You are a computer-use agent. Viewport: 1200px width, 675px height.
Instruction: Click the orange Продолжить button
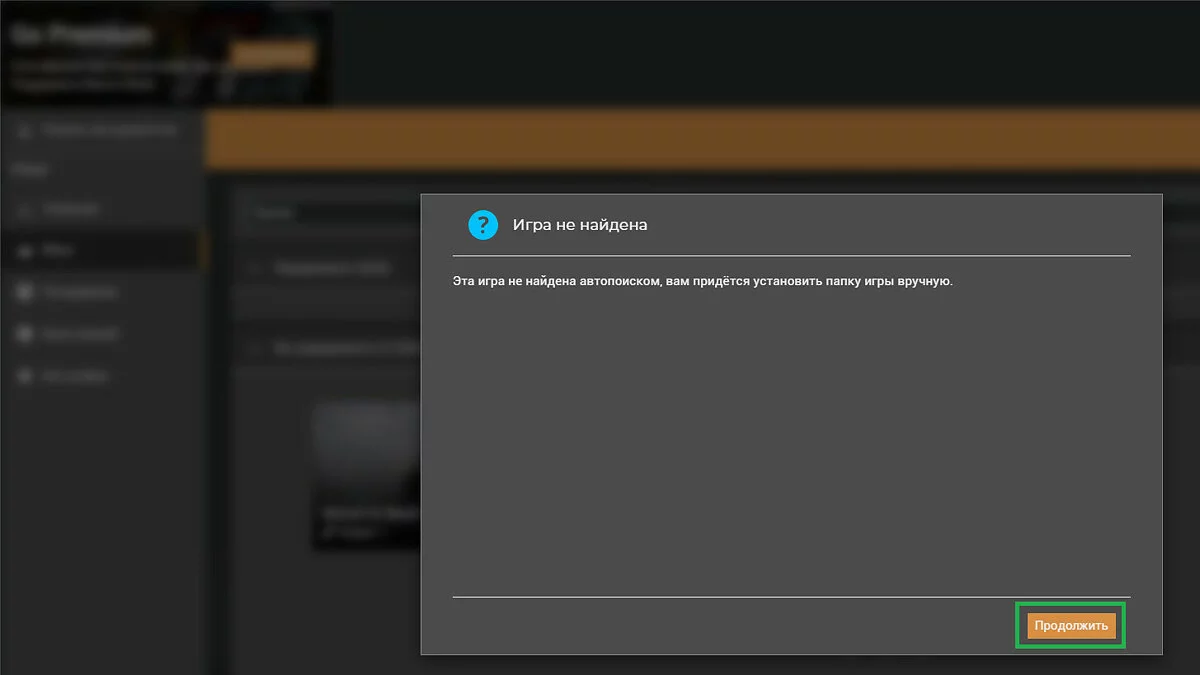click(1071, 626)
